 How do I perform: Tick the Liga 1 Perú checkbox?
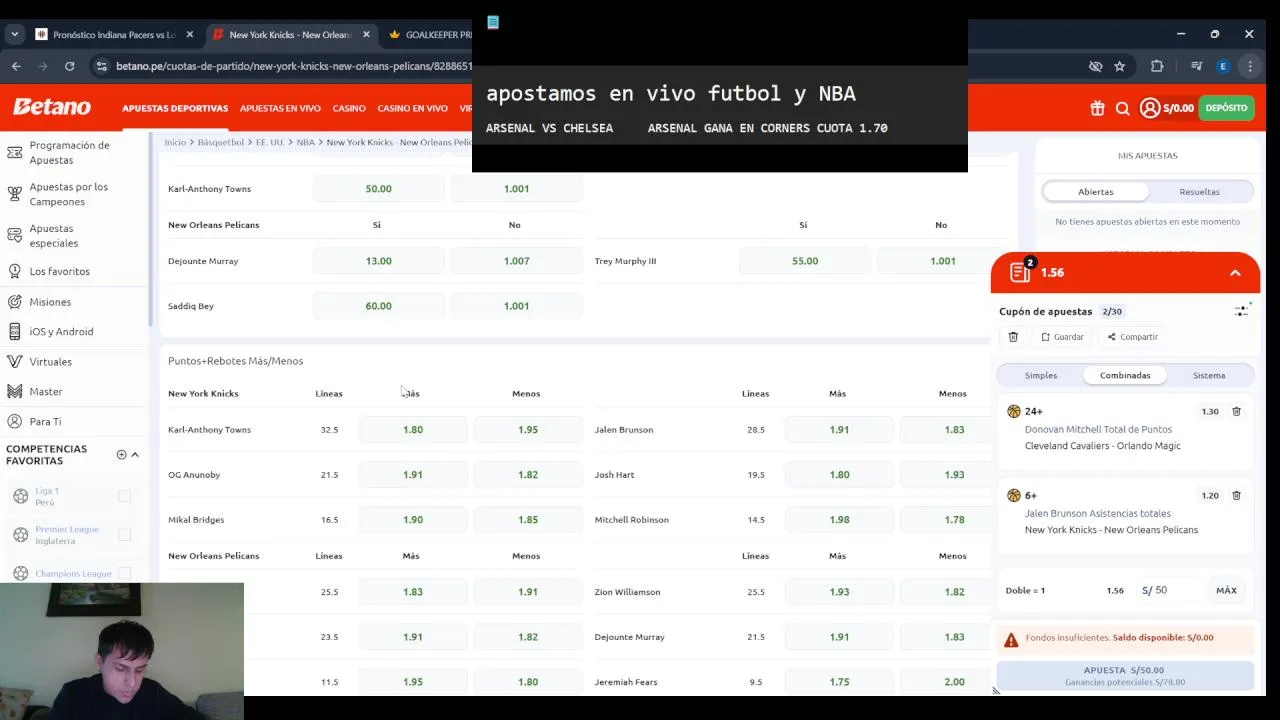click(x=124, y=496)
